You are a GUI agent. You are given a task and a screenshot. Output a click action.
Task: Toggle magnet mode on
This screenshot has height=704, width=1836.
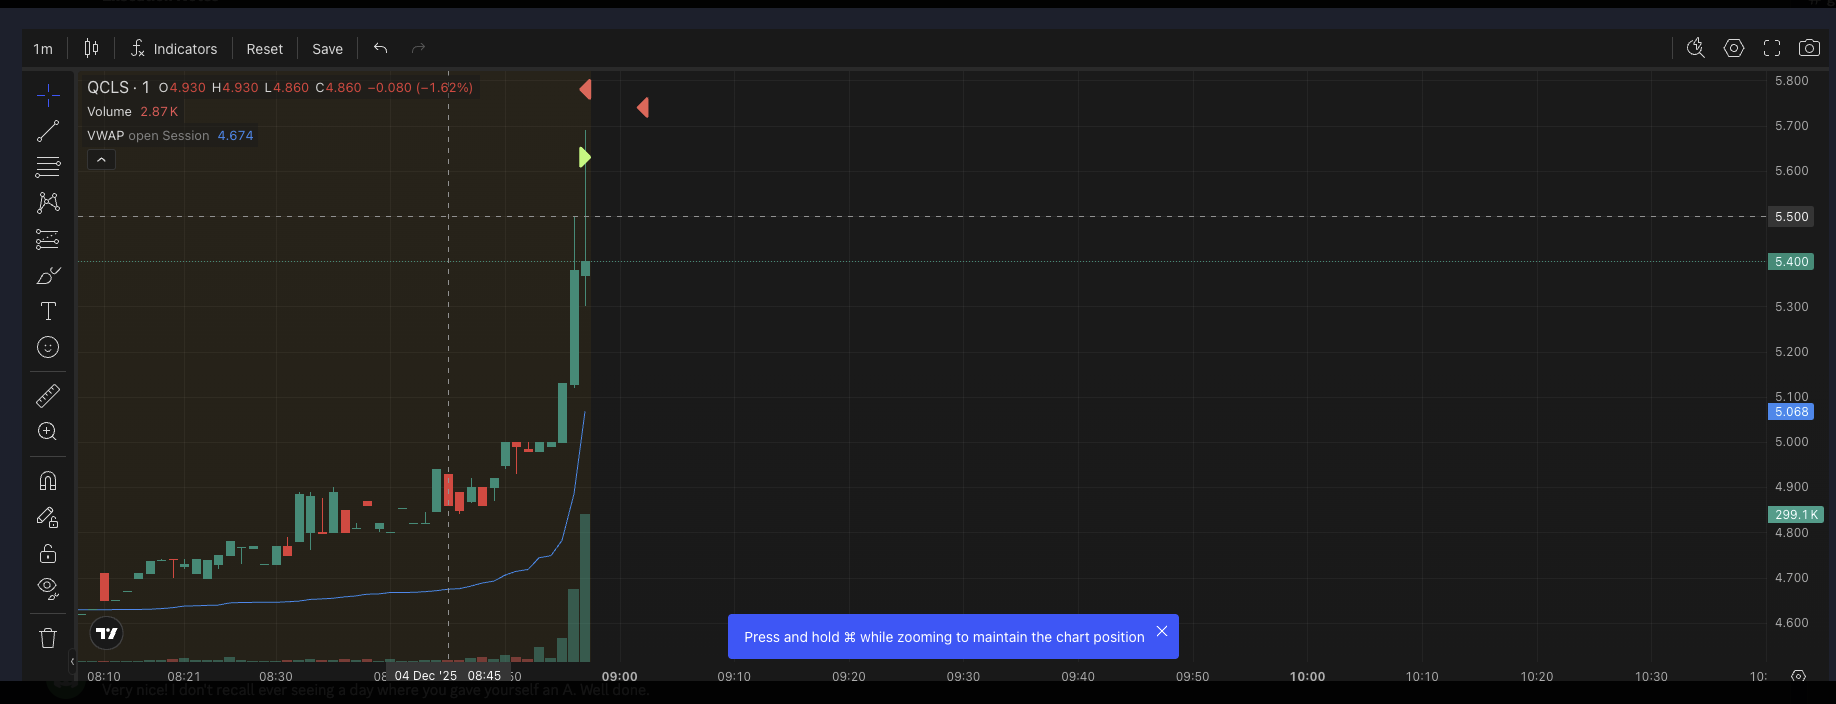pyautogui.click(x=48, y=481)
